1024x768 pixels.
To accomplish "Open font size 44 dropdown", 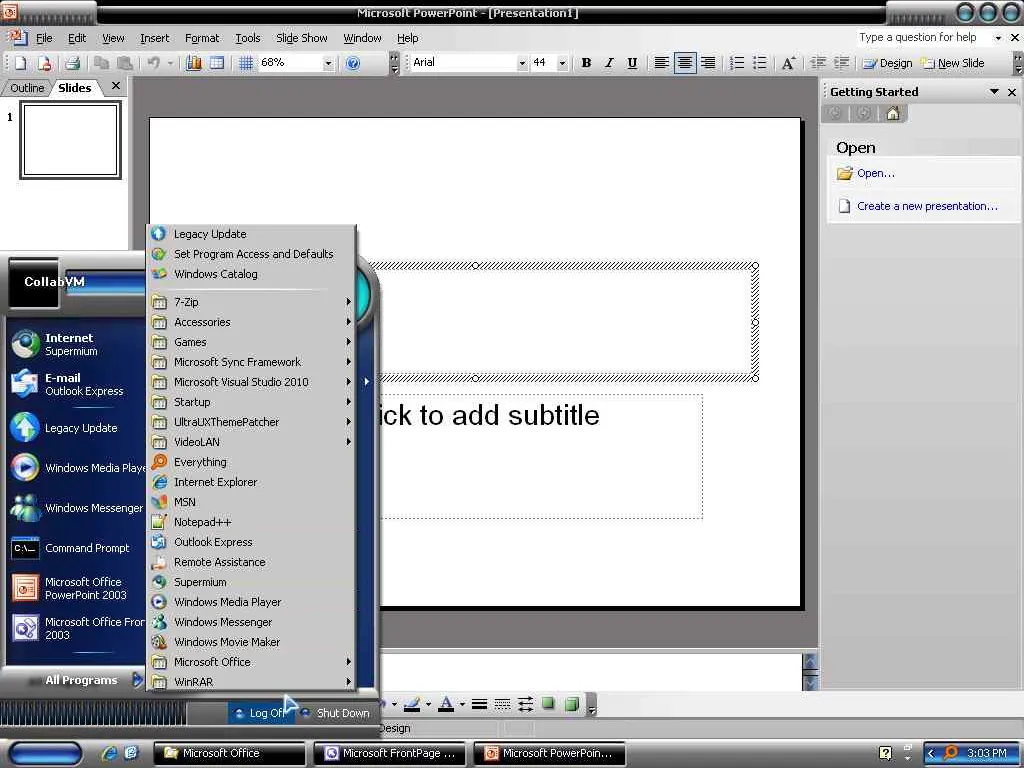I will coord(562,63).
